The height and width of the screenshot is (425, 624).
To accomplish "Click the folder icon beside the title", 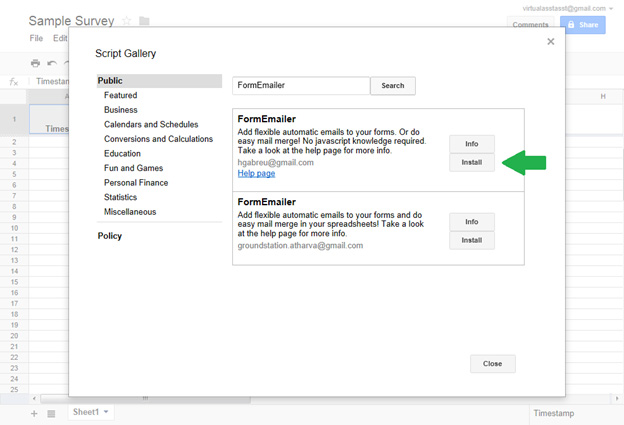I will tap(145, 21).
